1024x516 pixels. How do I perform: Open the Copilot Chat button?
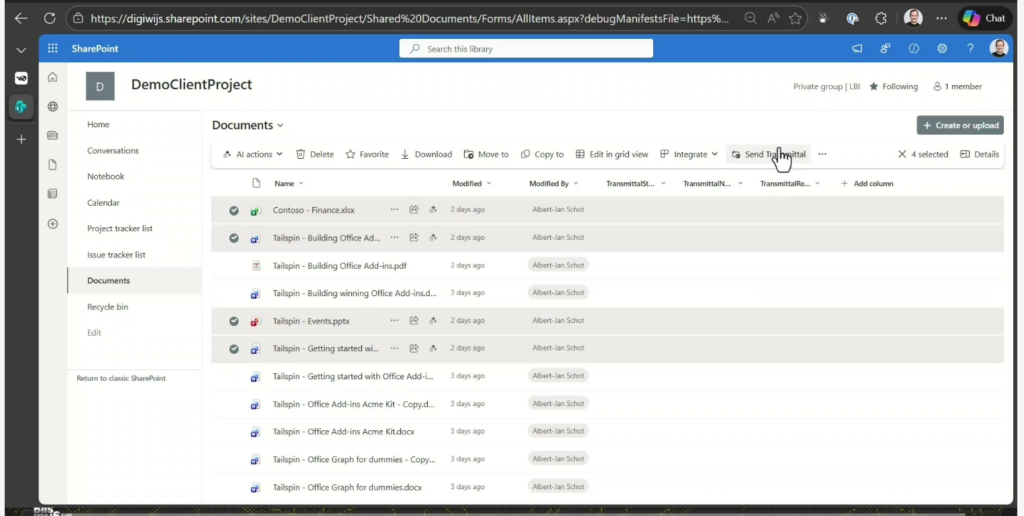985,18
